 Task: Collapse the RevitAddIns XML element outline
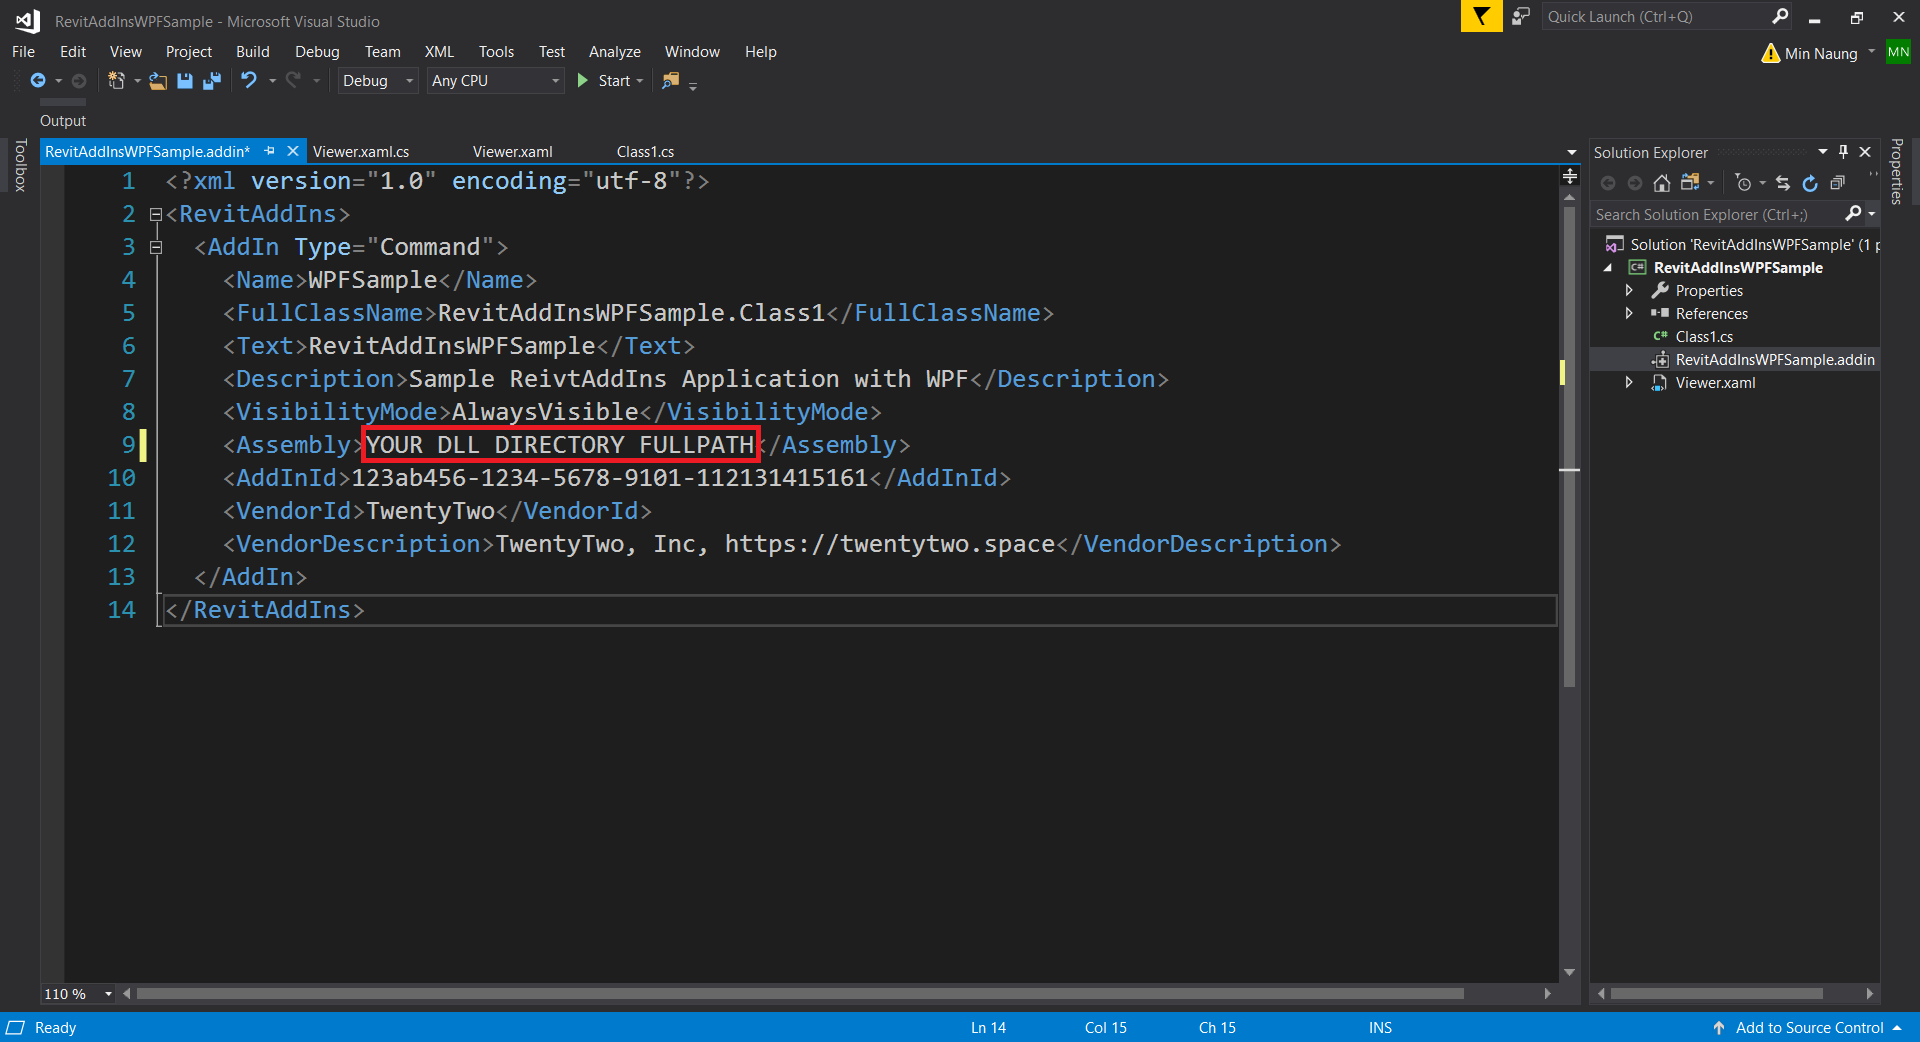click(x=155, y=214)
